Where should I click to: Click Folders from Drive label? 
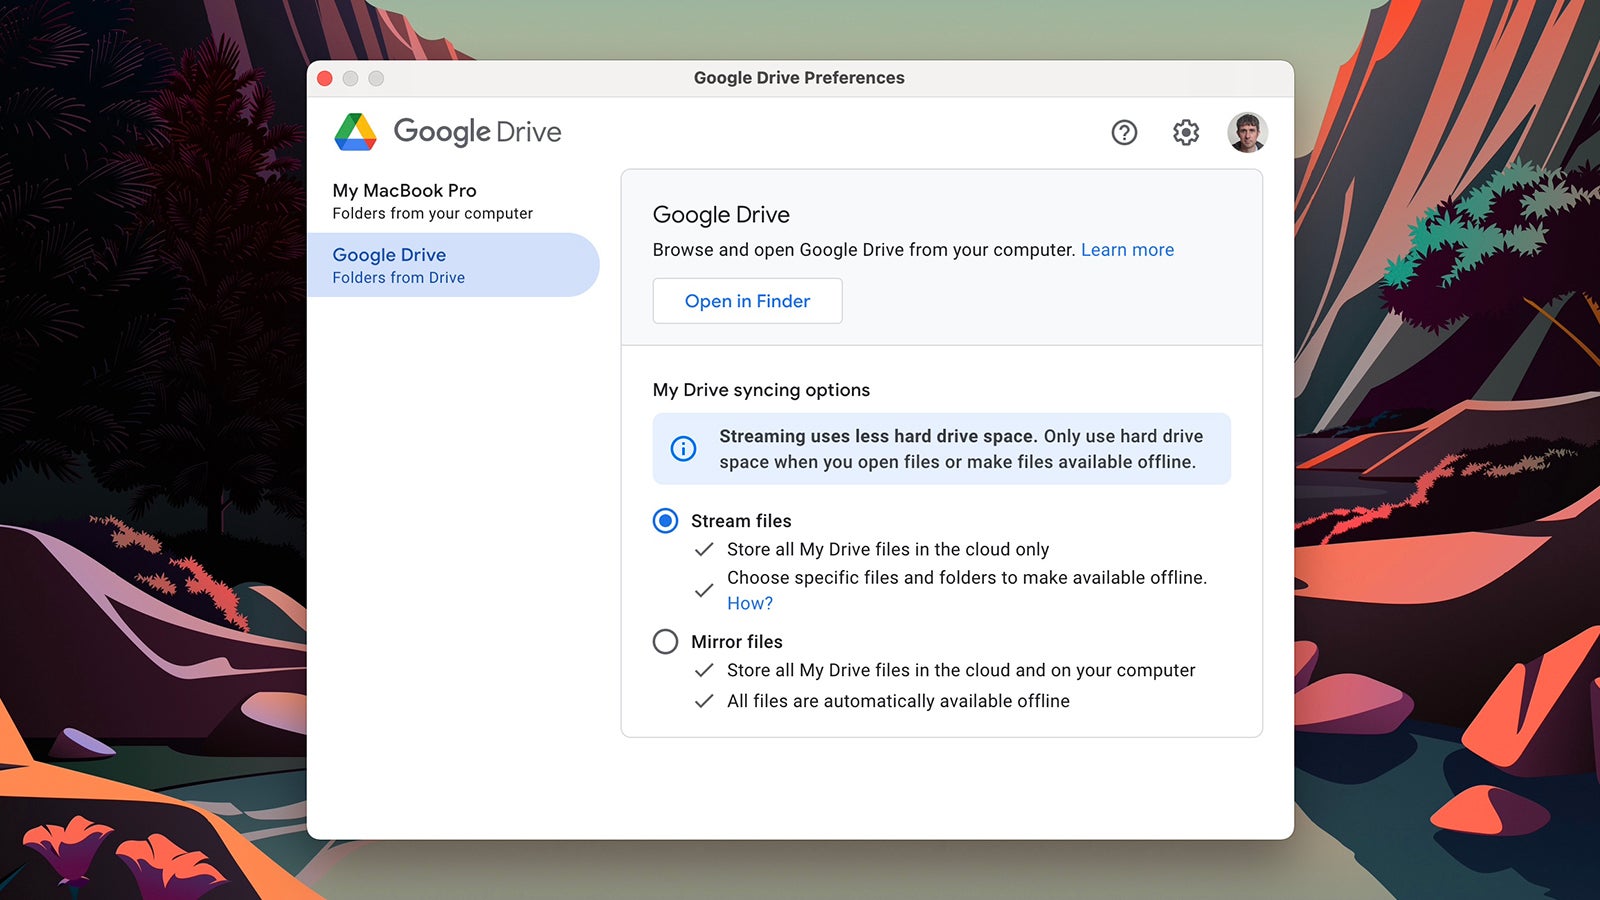(398, 278)
